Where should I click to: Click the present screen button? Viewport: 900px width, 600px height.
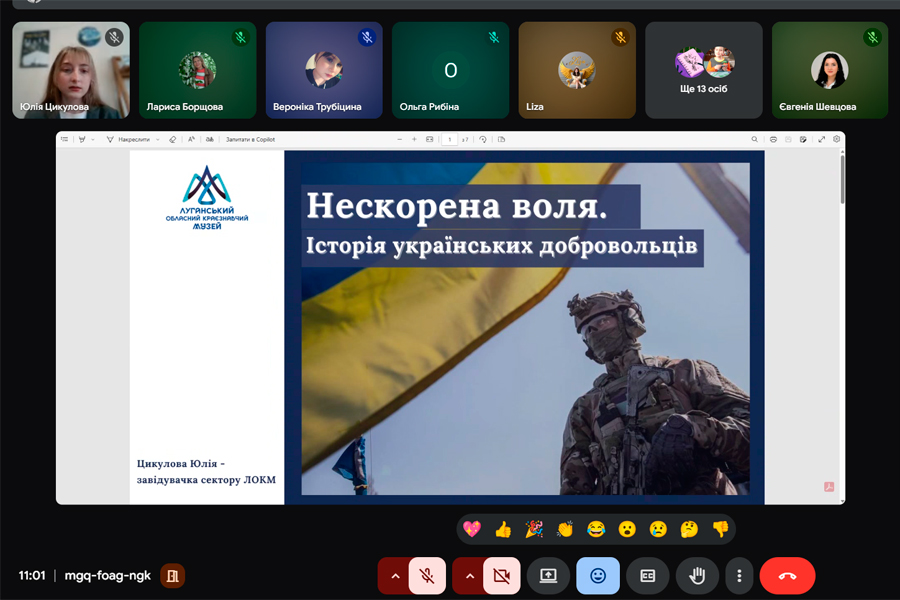click(548, 576)
